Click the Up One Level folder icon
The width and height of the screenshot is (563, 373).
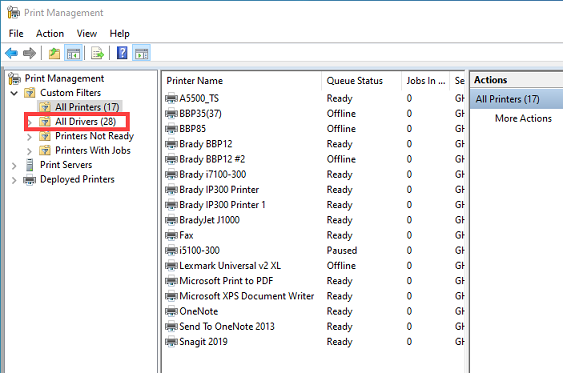pyautogui.click(x=54, y=53)
